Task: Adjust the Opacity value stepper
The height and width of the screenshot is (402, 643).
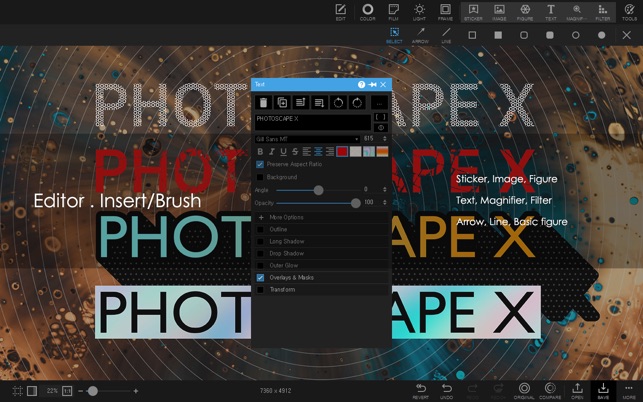Action: coord(385,202)
